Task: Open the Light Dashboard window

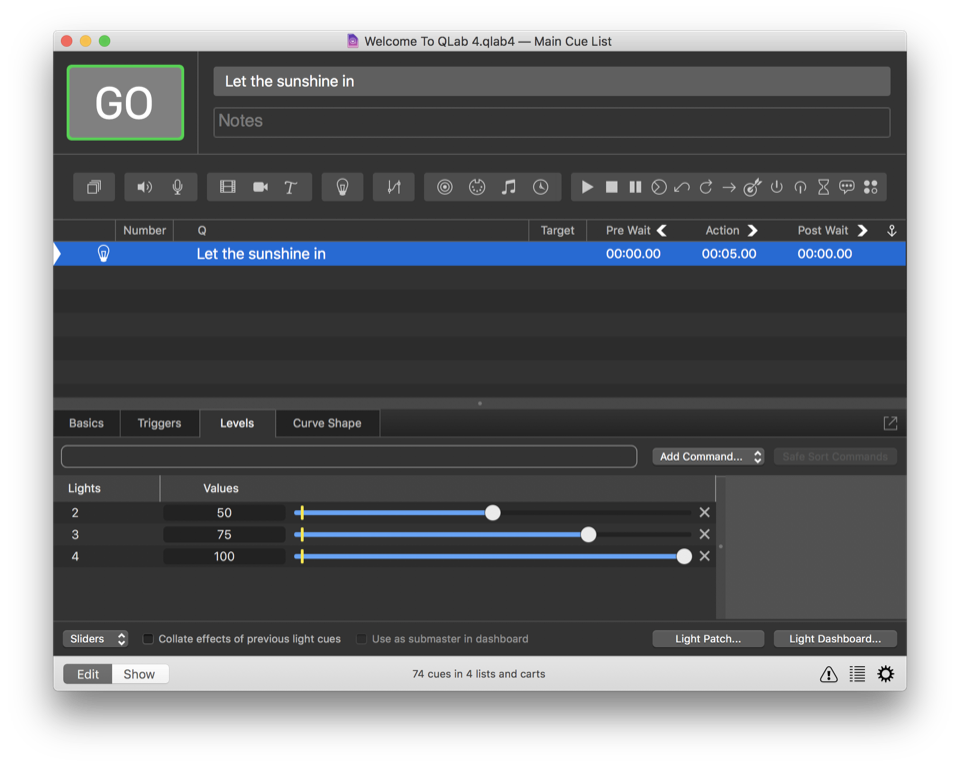Action: pyautogui.click(x=834, y=639)
